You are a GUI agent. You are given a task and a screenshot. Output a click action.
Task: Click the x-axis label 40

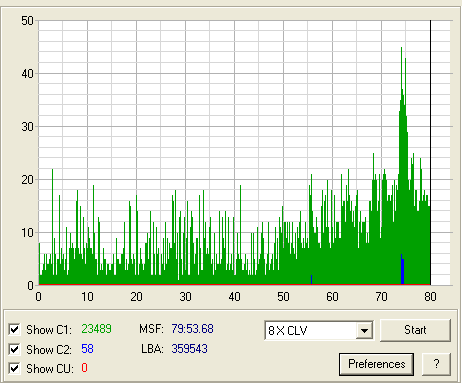pyautogui.click(x=234, y=297)
